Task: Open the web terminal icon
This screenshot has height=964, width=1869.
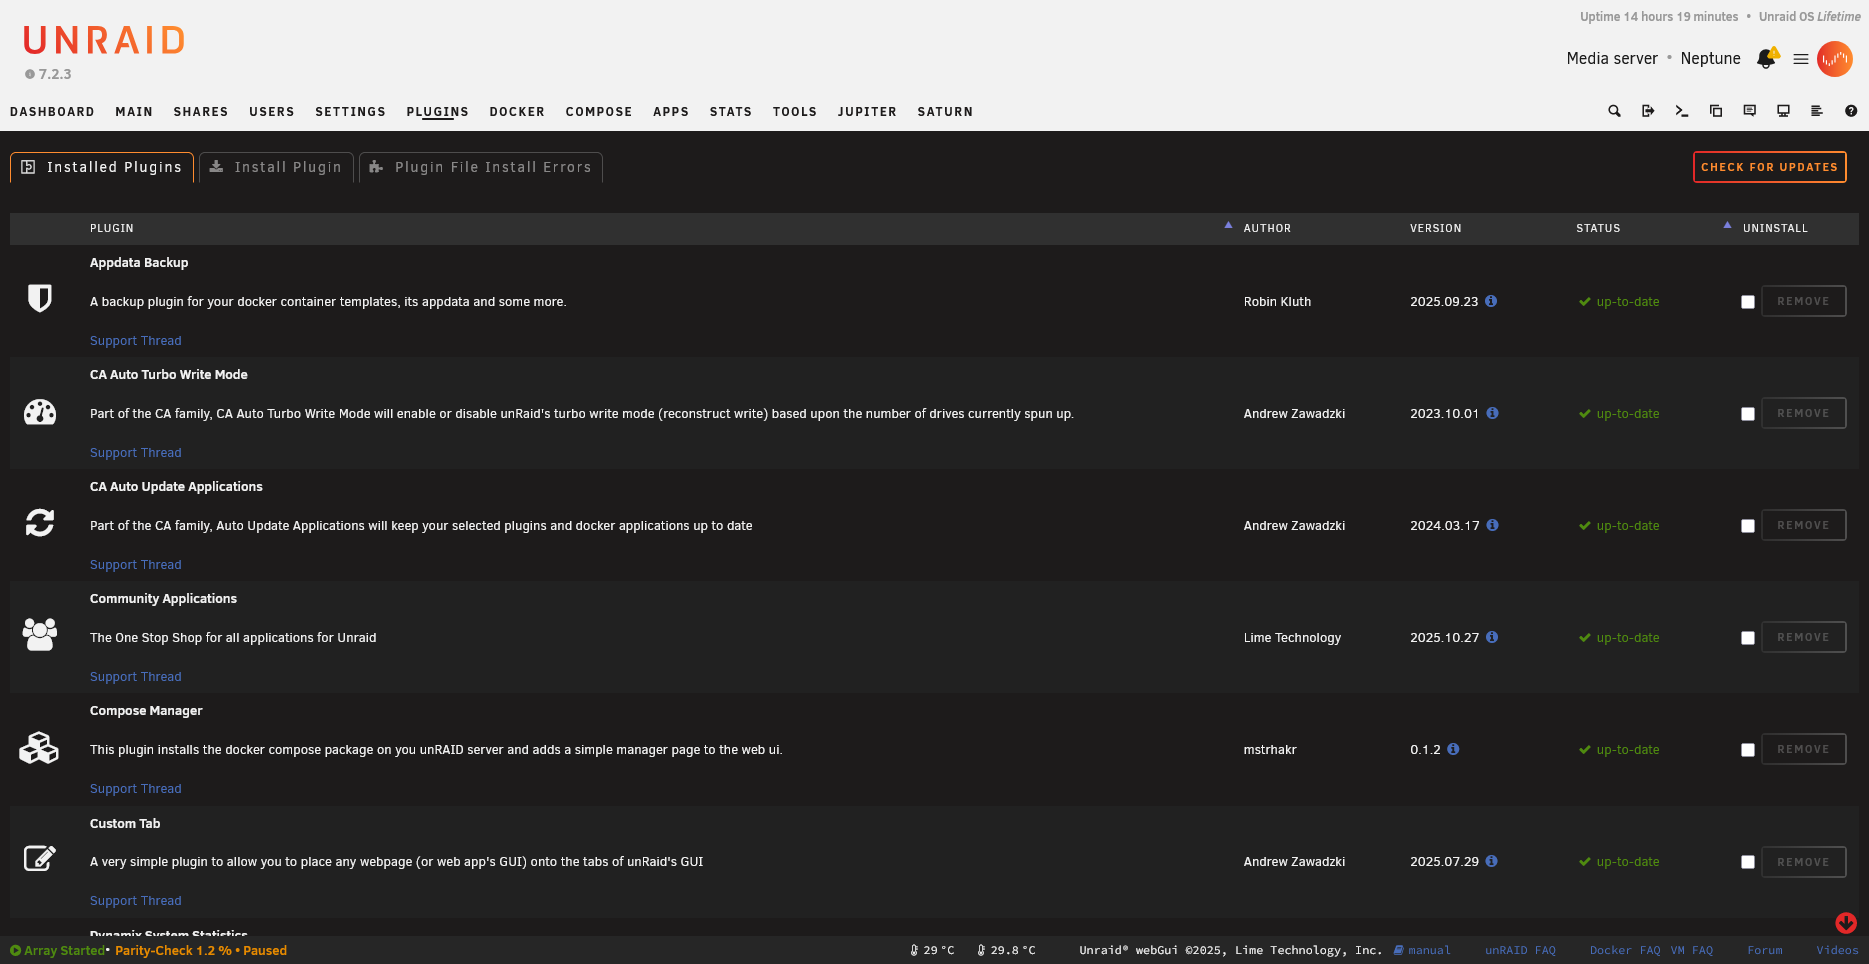Action: pyautogui.click(x=1681, y=111)
